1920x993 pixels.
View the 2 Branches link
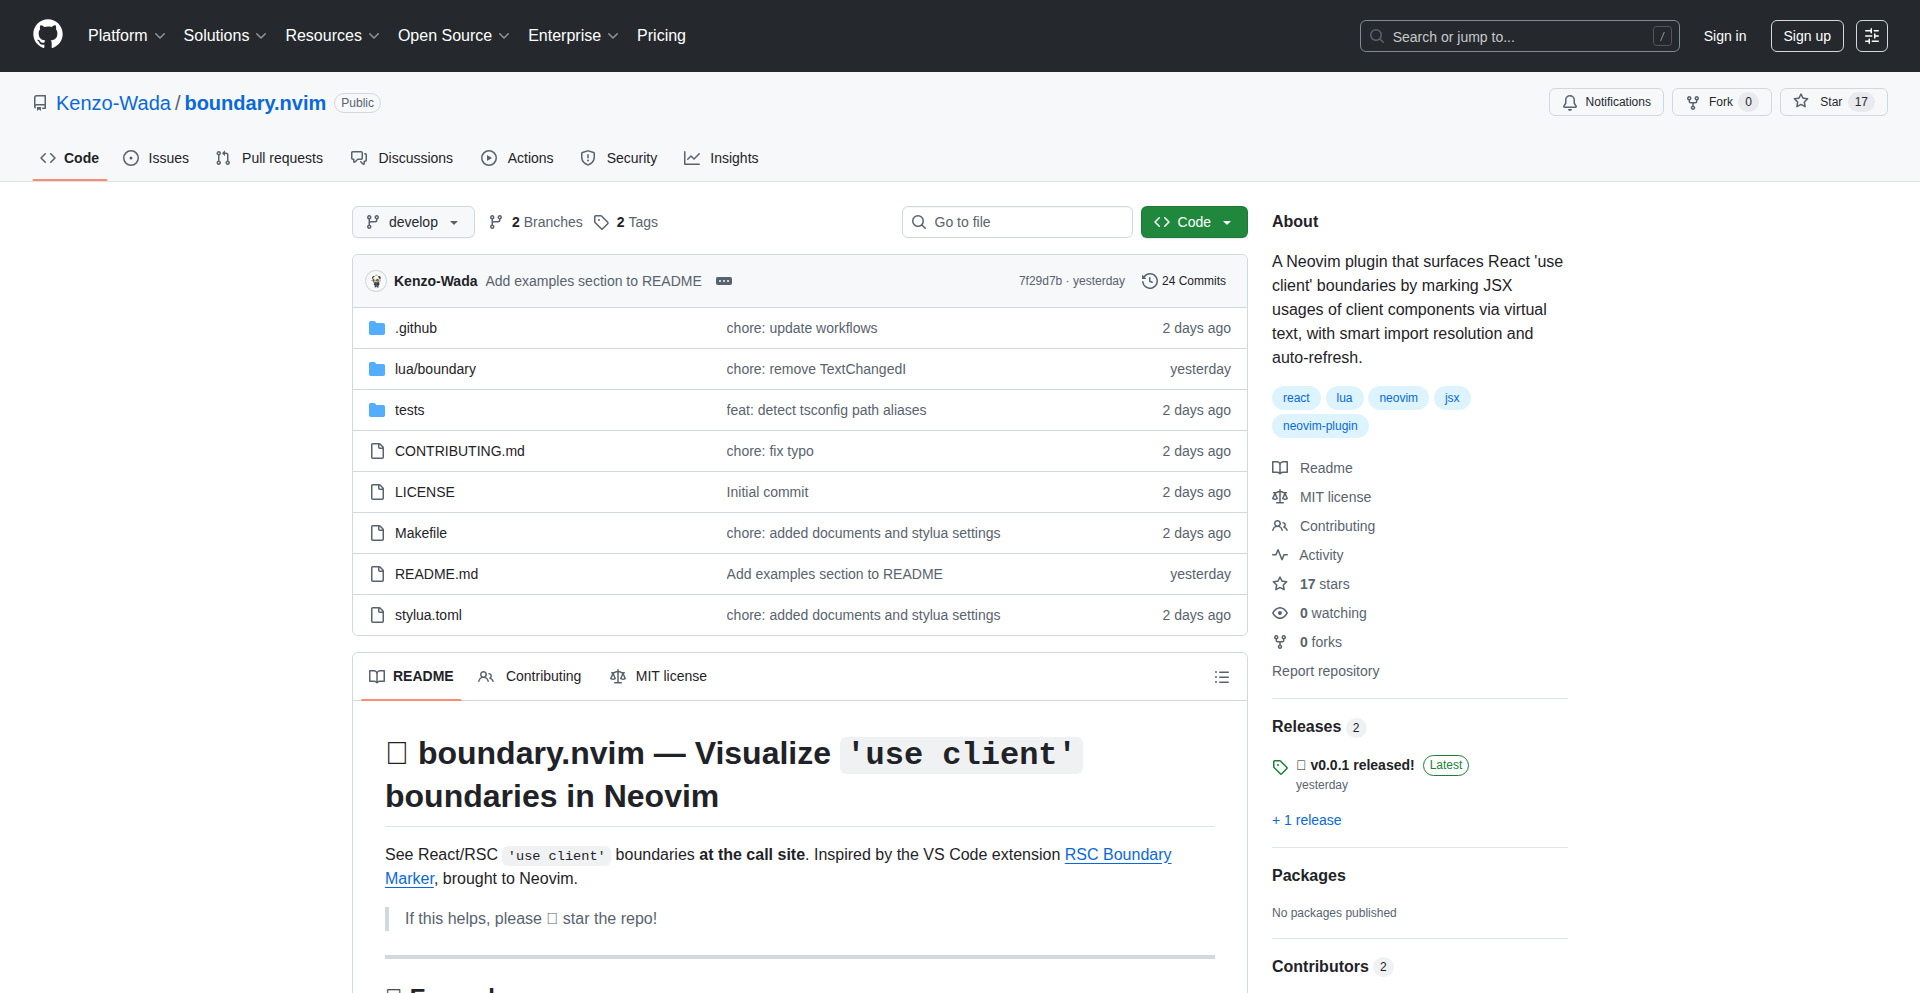535,222
